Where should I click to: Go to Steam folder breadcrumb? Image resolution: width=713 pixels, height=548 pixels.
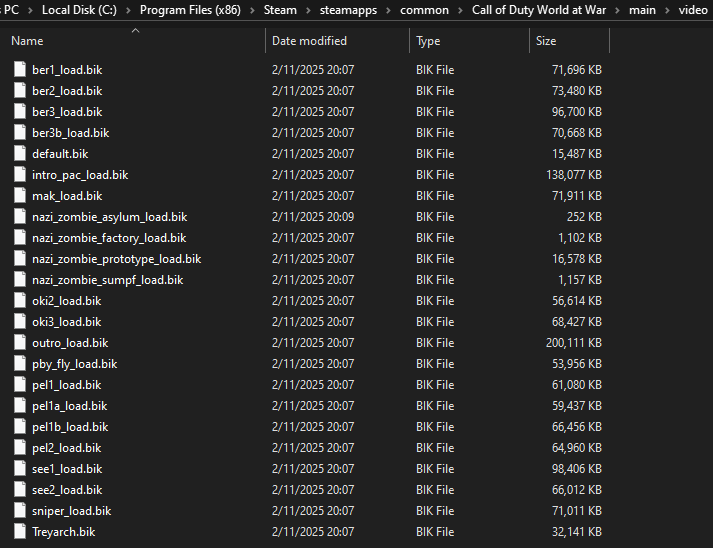[x=280, y=10]
